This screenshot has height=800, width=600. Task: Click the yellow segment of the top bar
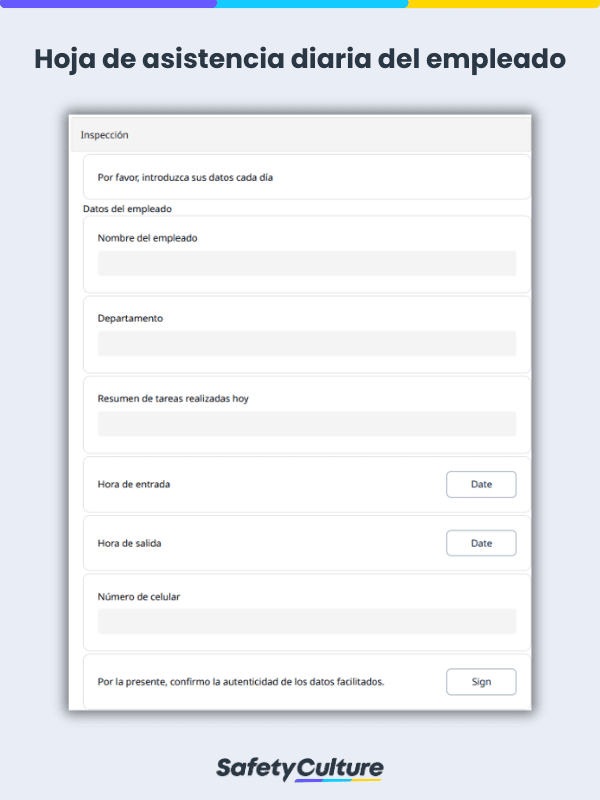503,4
